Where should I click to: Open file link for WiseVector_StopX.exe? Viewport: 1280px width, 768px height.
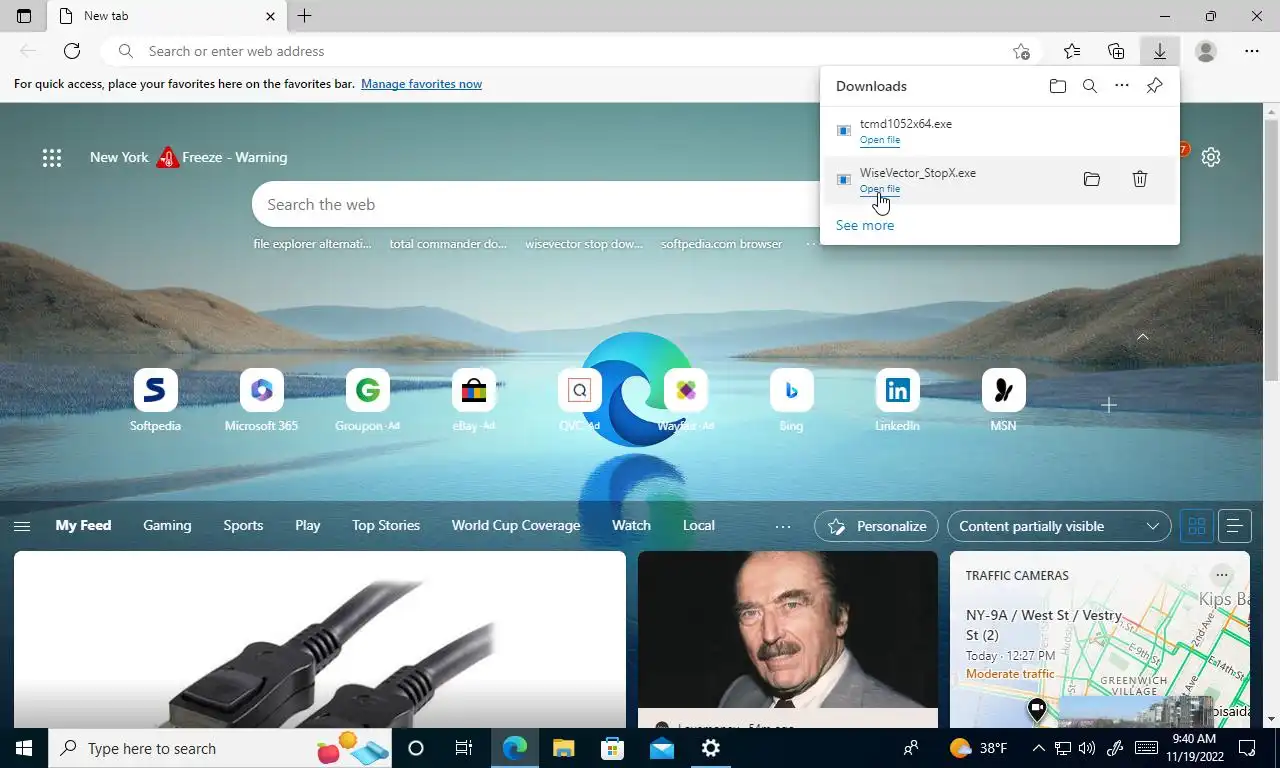tap(880, 189)
